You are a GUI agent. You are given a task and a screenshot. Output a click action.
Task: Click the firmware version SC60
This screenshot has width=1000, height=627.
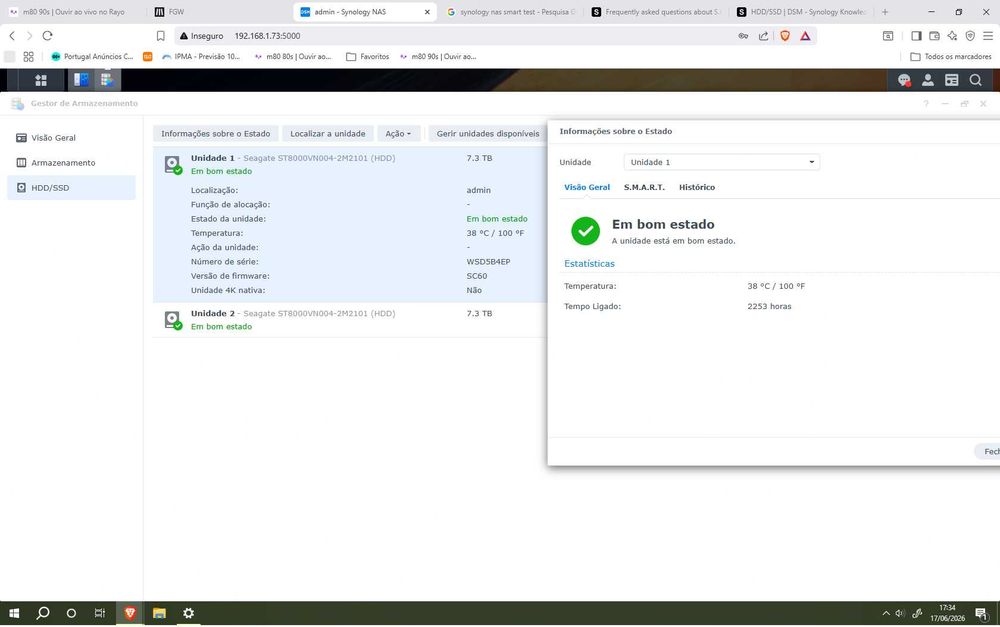(x=476, y=276)
